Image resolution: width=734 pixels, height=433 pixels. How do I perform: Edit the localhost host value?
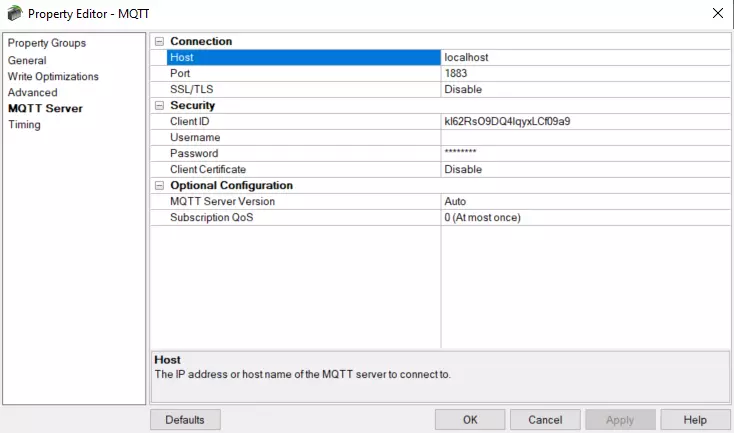pos(585,57)
